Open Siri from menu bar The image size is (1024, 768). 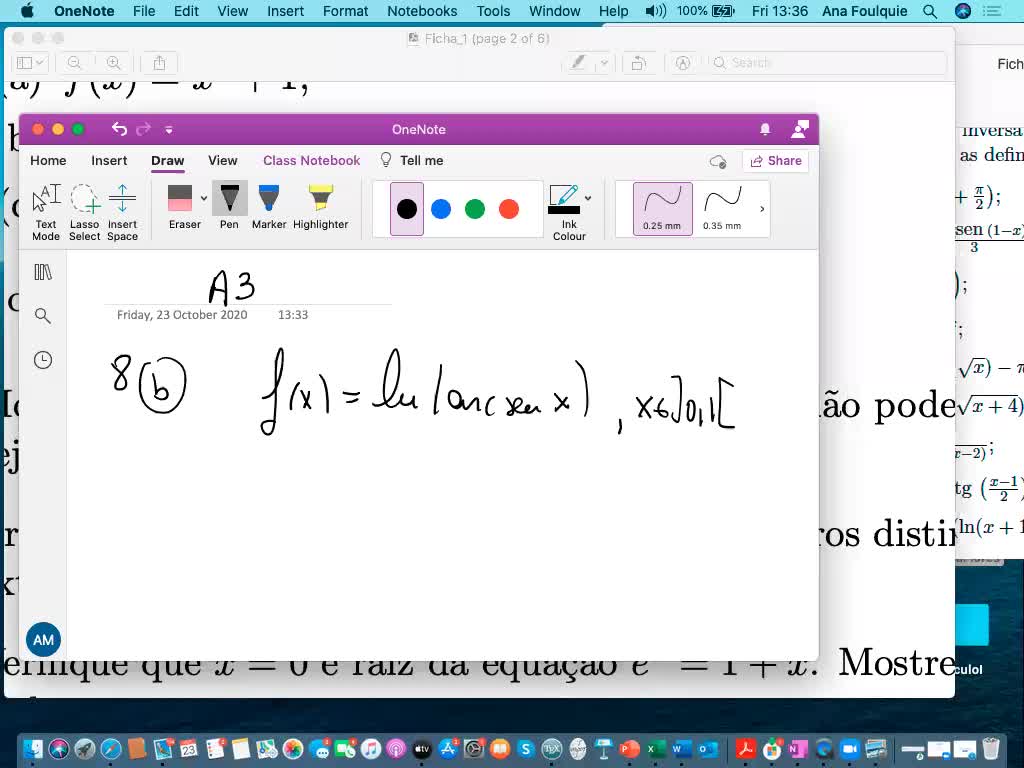[x=963, y=11]
